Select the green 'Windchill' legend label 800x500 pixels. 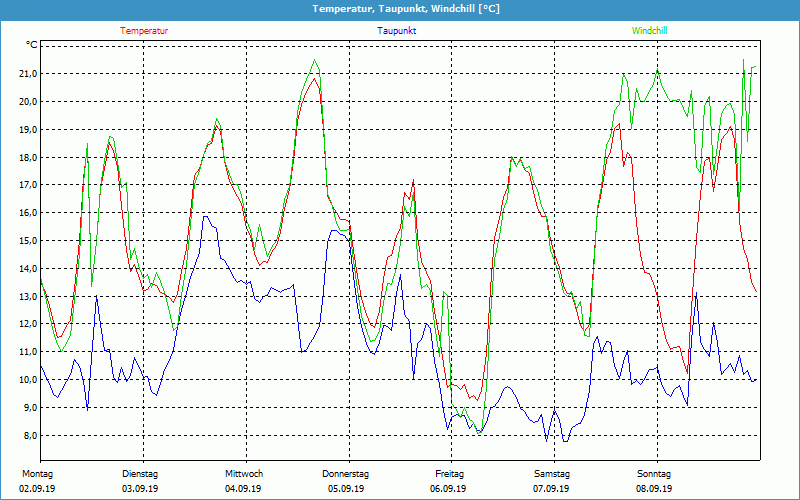[x=649, y=31]
